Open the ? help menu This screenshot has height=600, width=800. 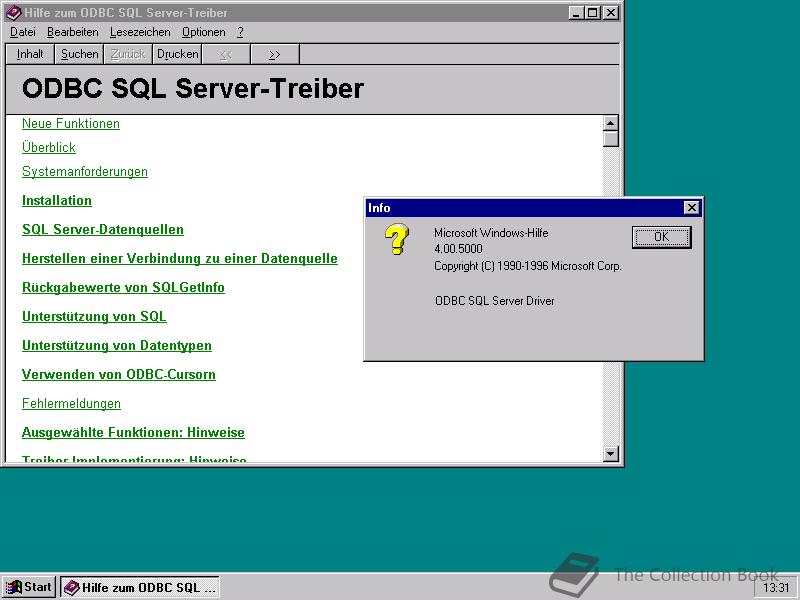coord(240,32)
